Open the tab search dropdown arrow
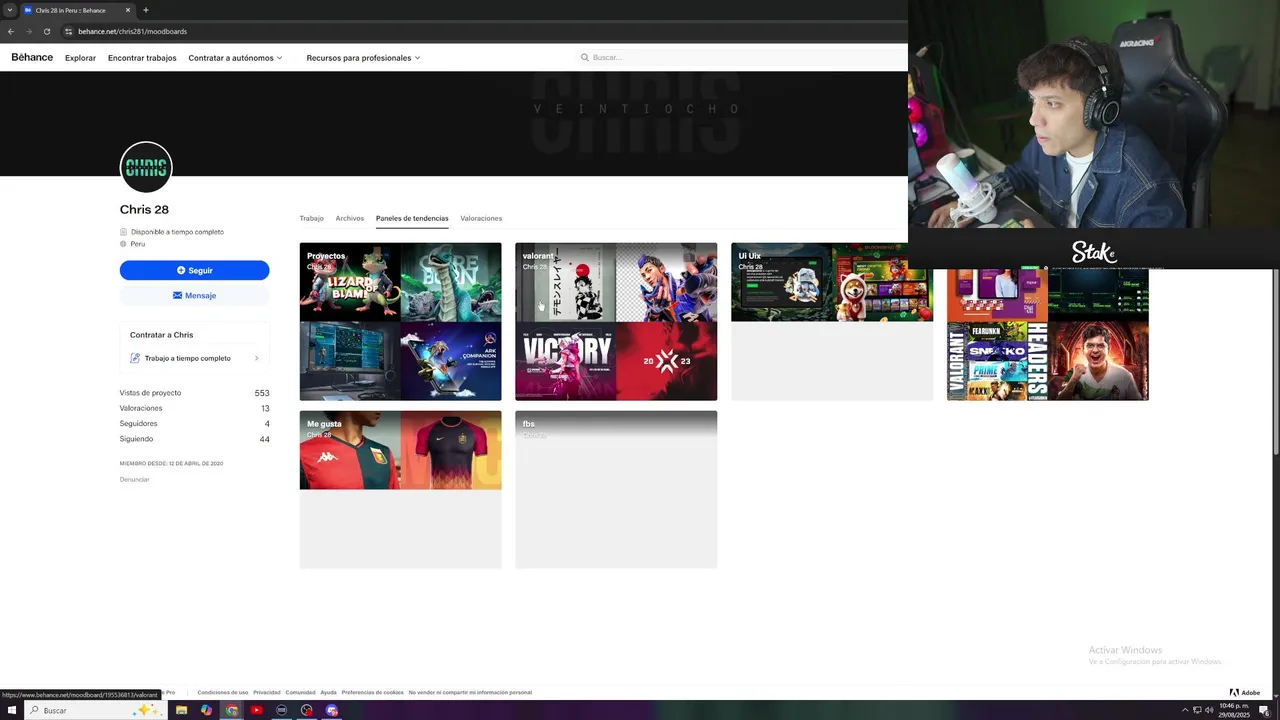Viewport: 1280px width, 720px height. 9,10
